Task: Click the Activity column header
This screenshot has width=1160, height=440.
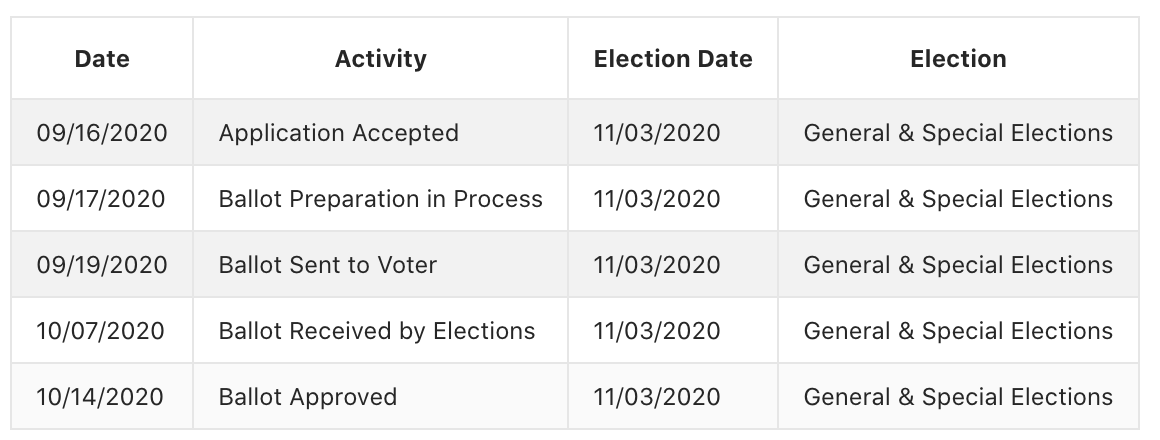Action: click(380, 58)
